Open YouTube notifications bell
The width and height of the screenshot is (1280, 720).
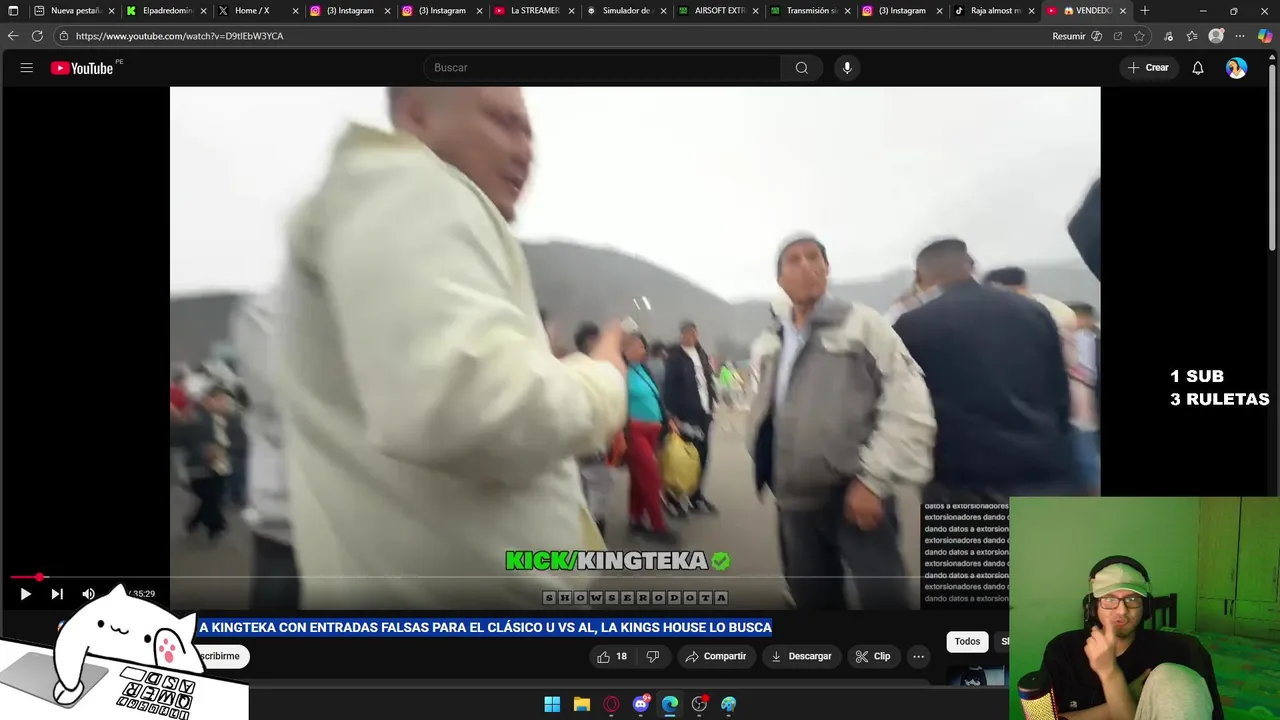pos(1197,68)
